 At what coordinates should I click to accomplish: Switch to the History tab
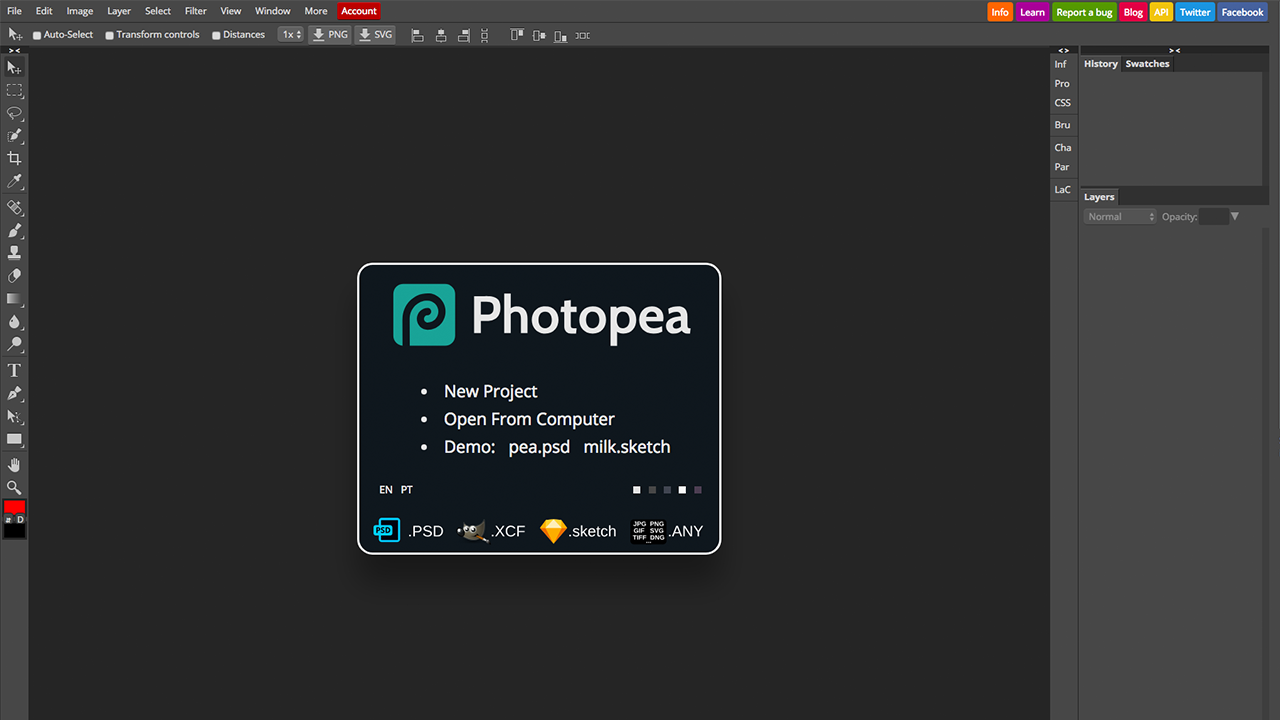coord(1101,64)
